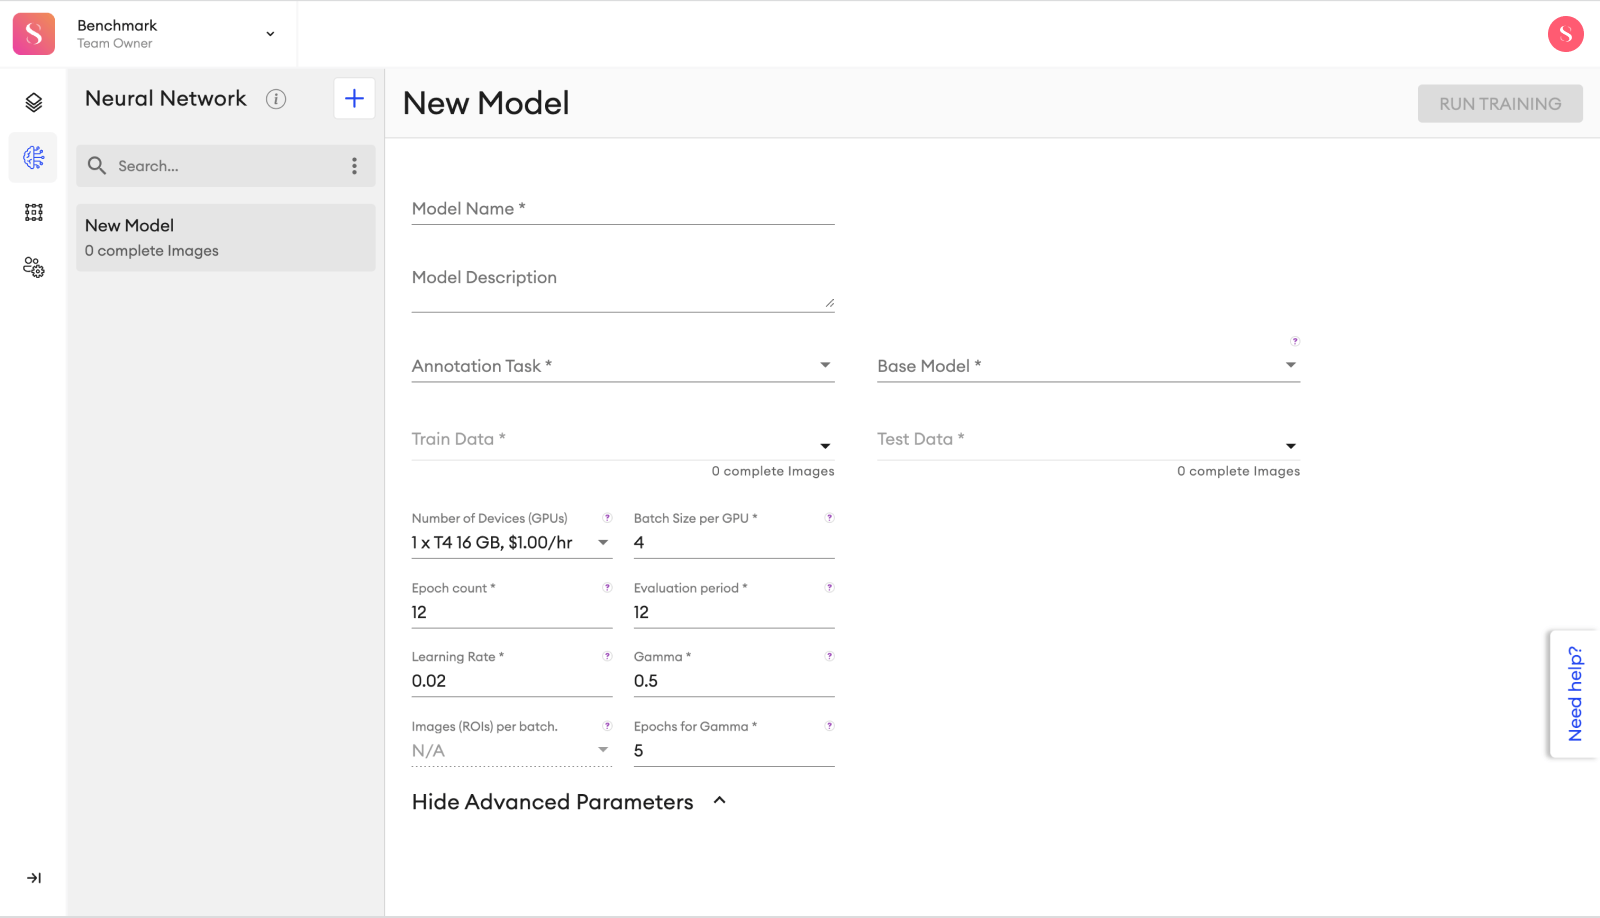The width and height of the screenshot is (1600, 918).
Task: Open the Team management icon in sidebar
Action: click(x=33, y=267)
